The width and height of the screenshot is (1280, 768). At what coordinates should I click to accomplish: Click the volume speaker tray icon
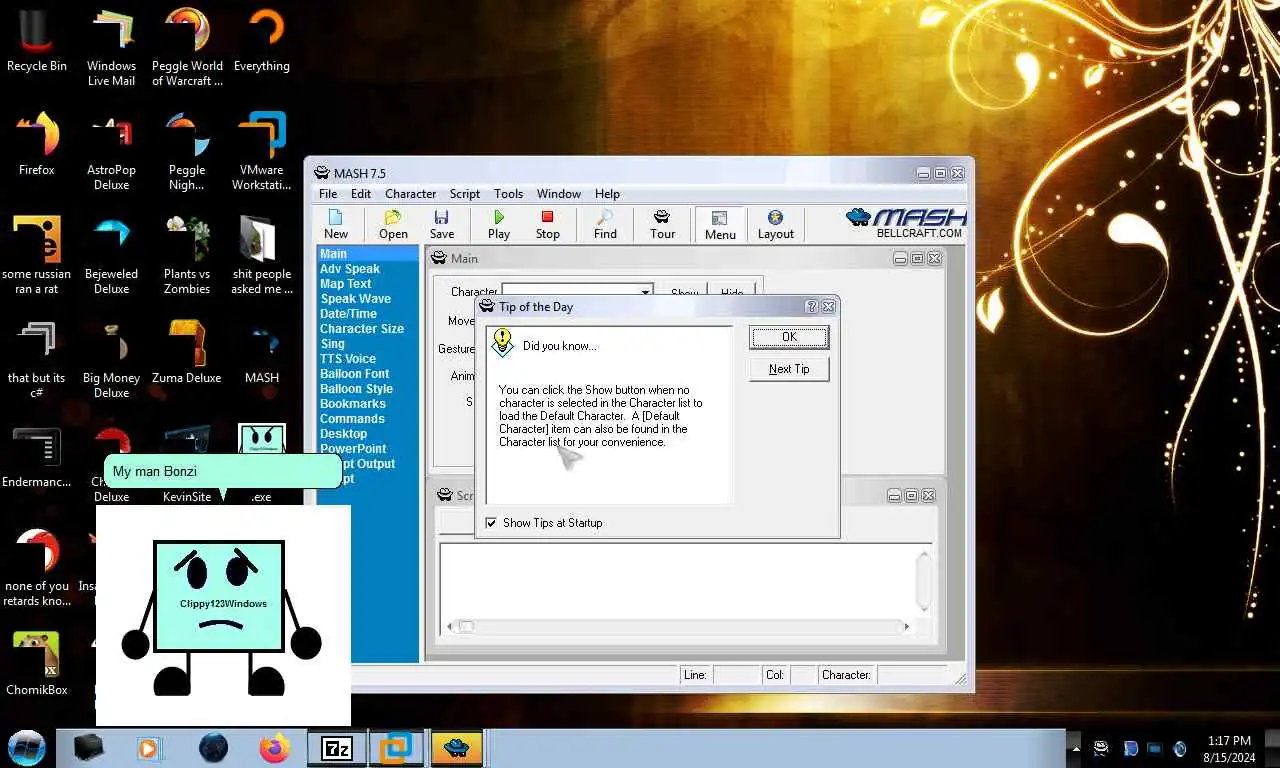tap(1180, 748)
